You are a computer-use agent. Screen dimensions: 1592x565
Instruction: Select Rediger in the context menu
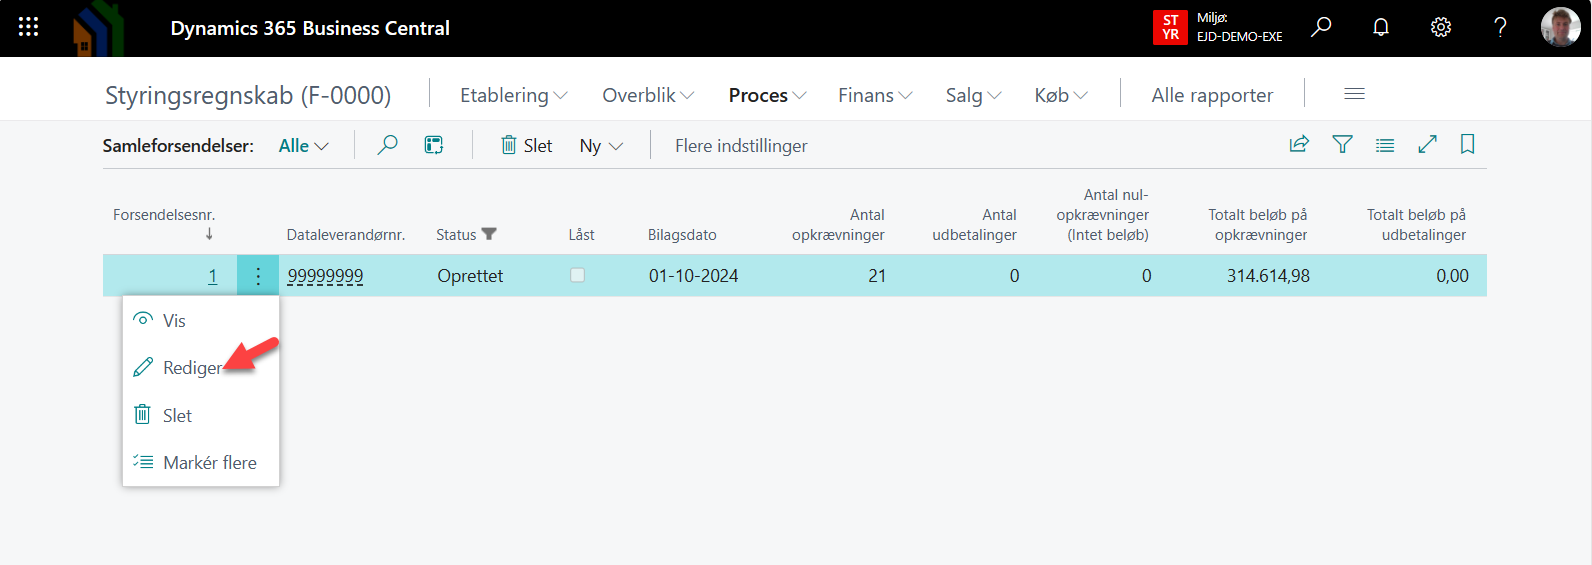[x=191, y=368]
